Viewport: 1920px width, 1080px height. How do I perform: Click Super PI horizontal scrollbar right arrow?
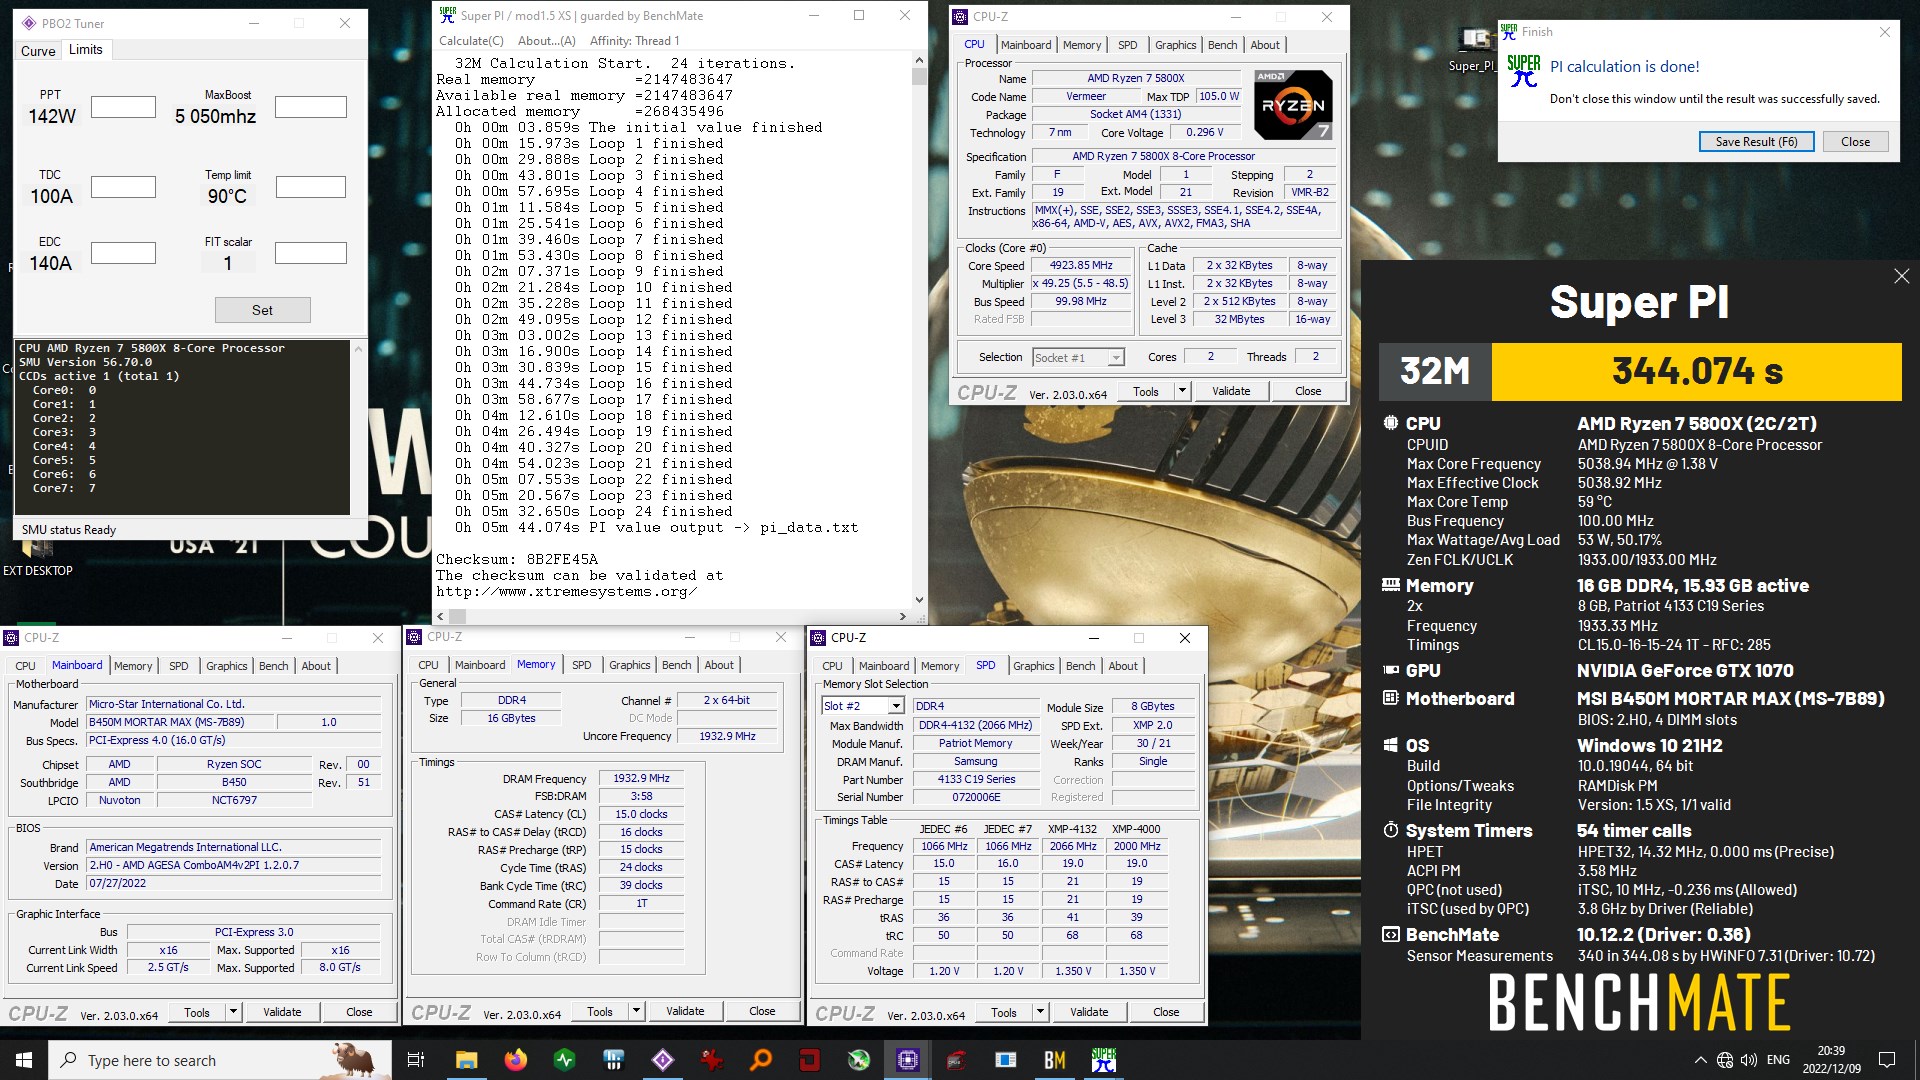[x=902, y=616]
